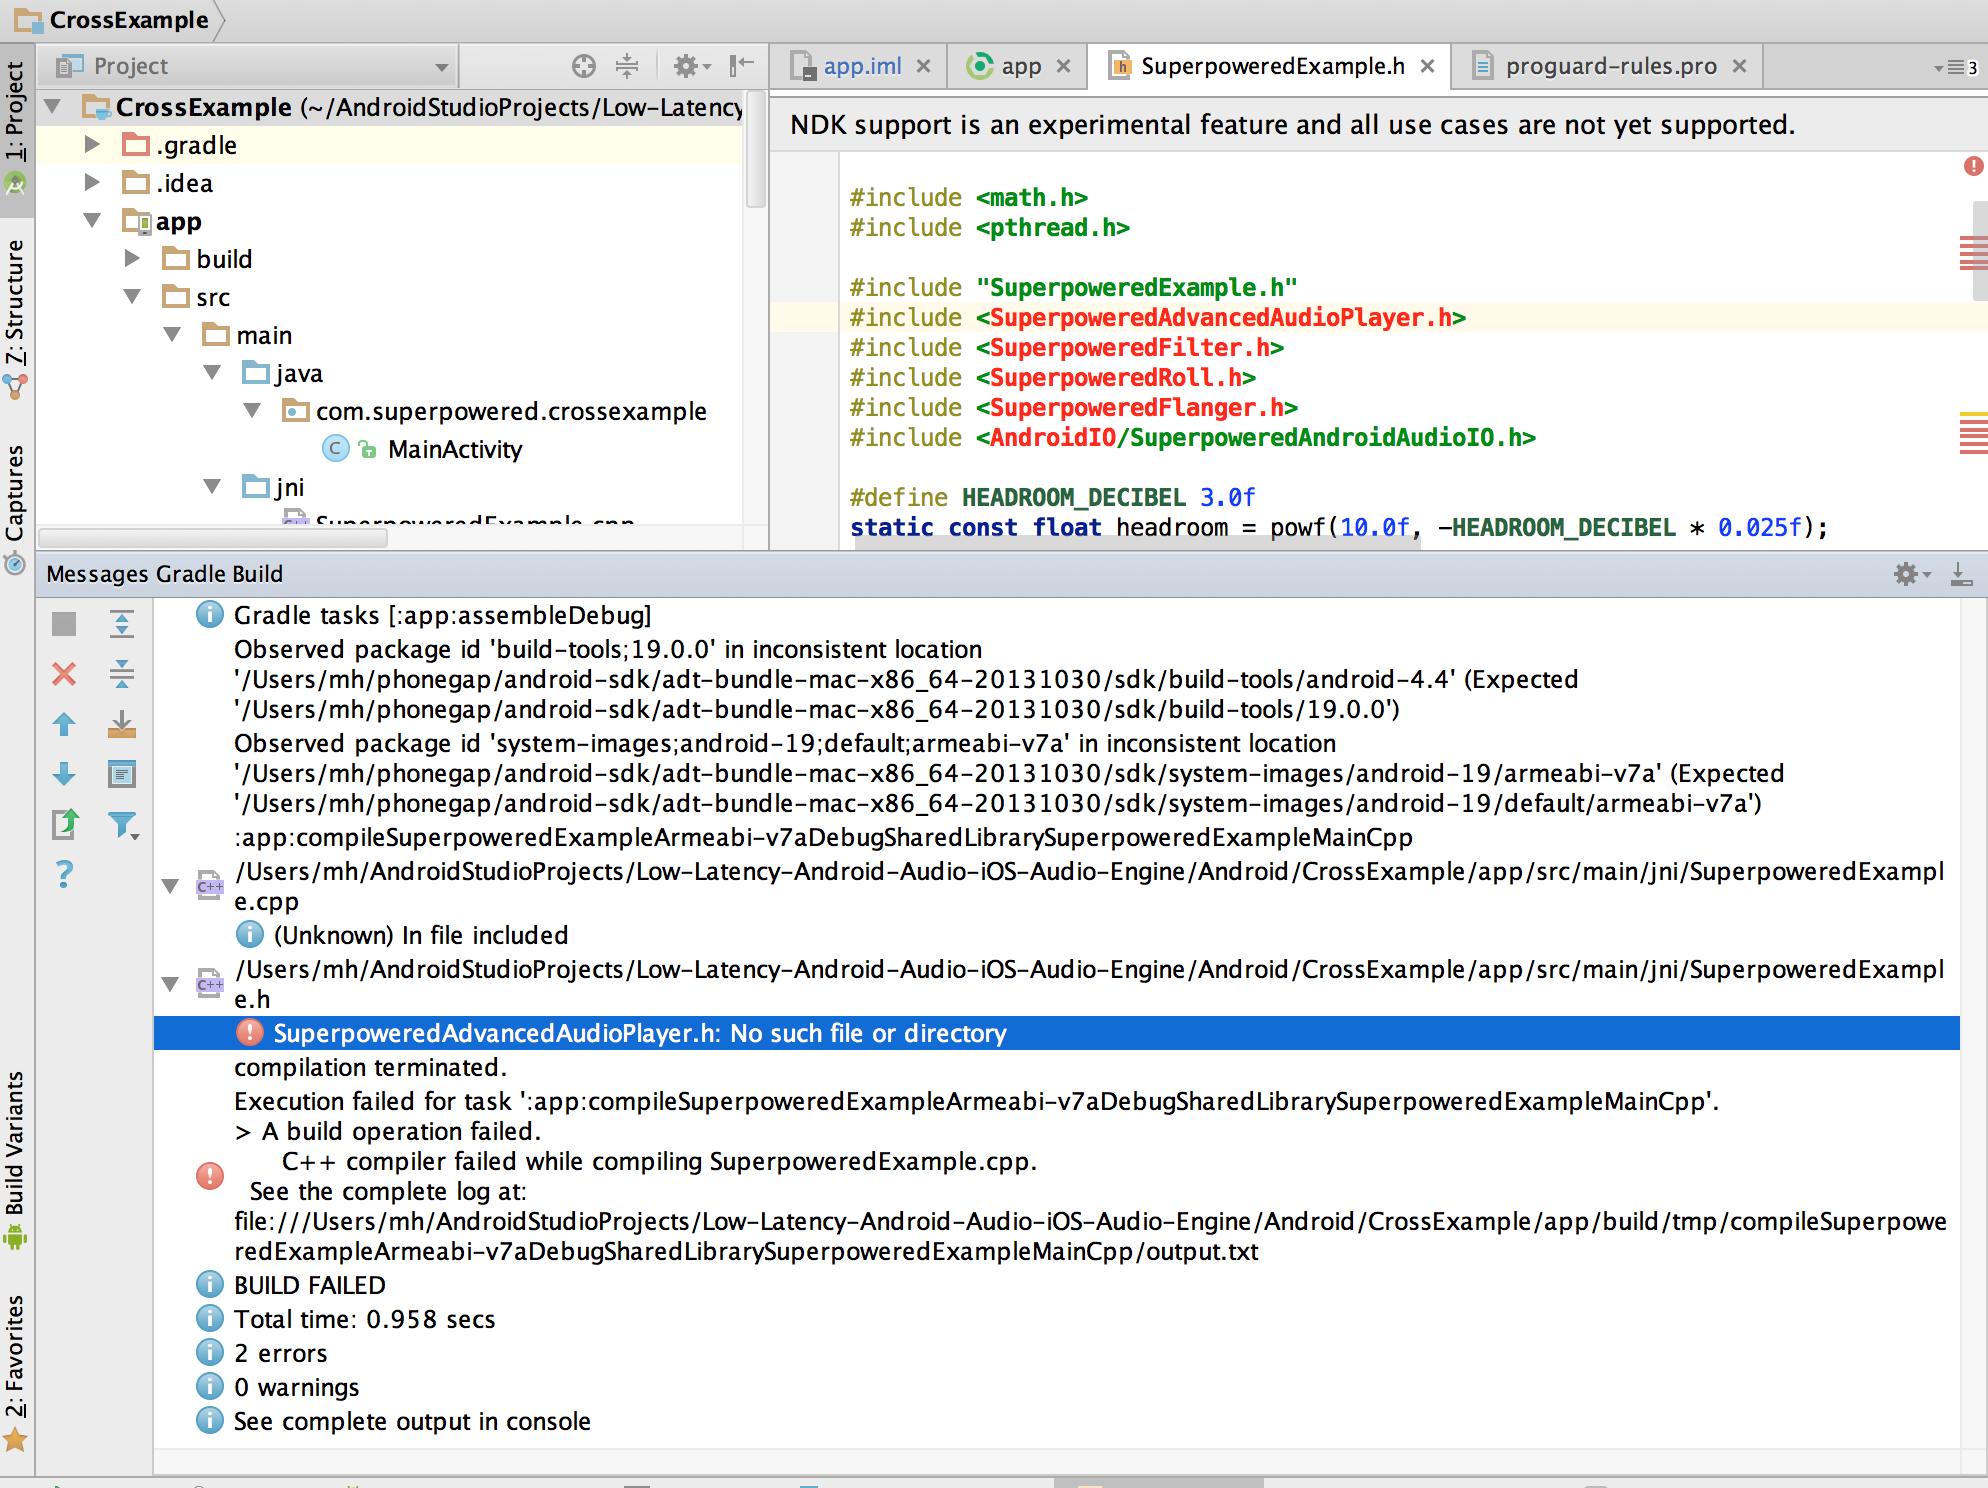Click the red error indicator in editor
The width and height of the screenshot is (1988, 1488).
coord(1973,166)
